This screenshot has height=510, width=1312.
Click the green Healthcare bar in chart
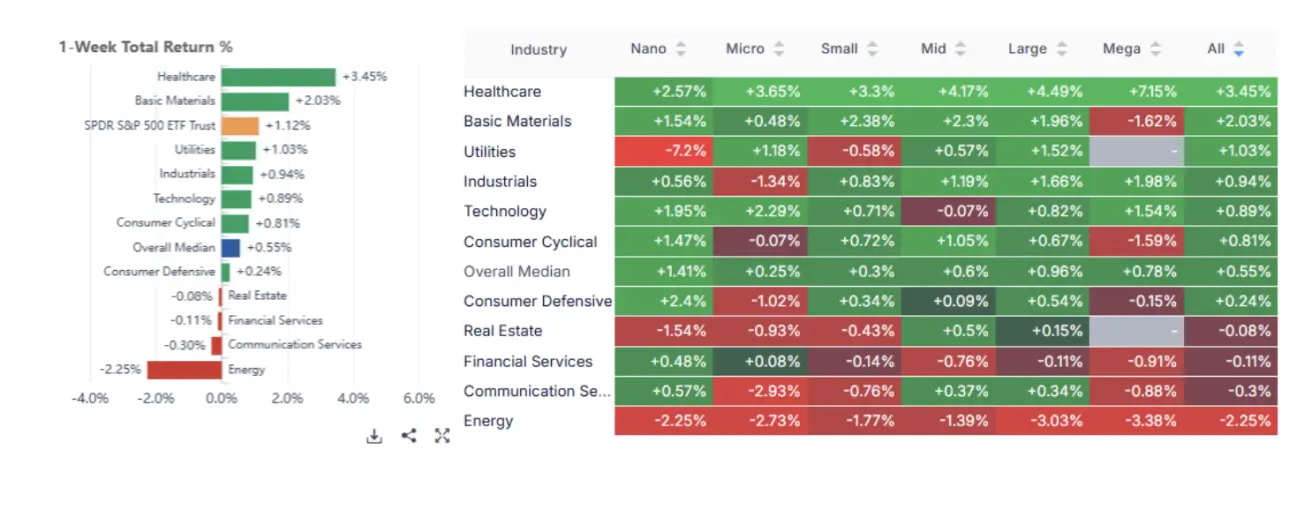pyautogui.click(x=278, y=77)
